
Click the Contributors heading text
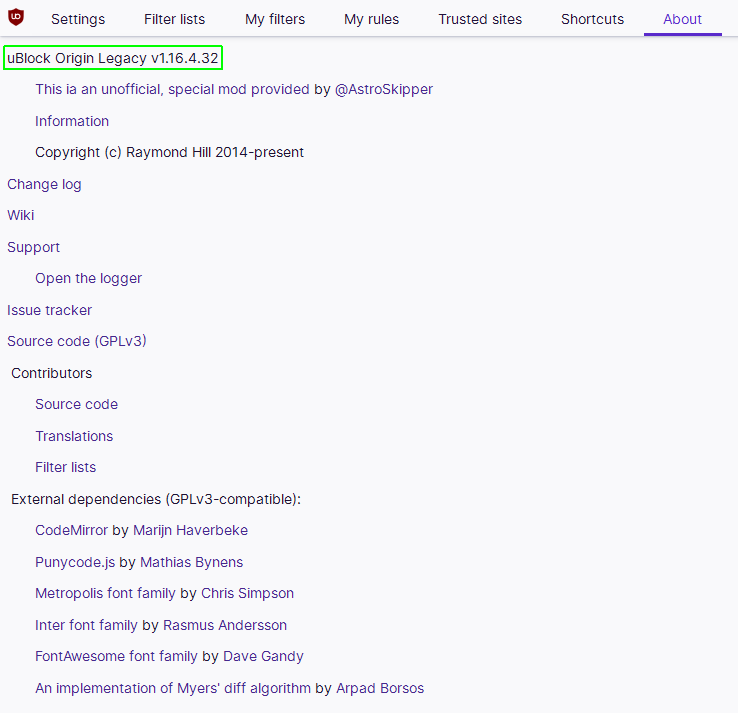[52, 373]
